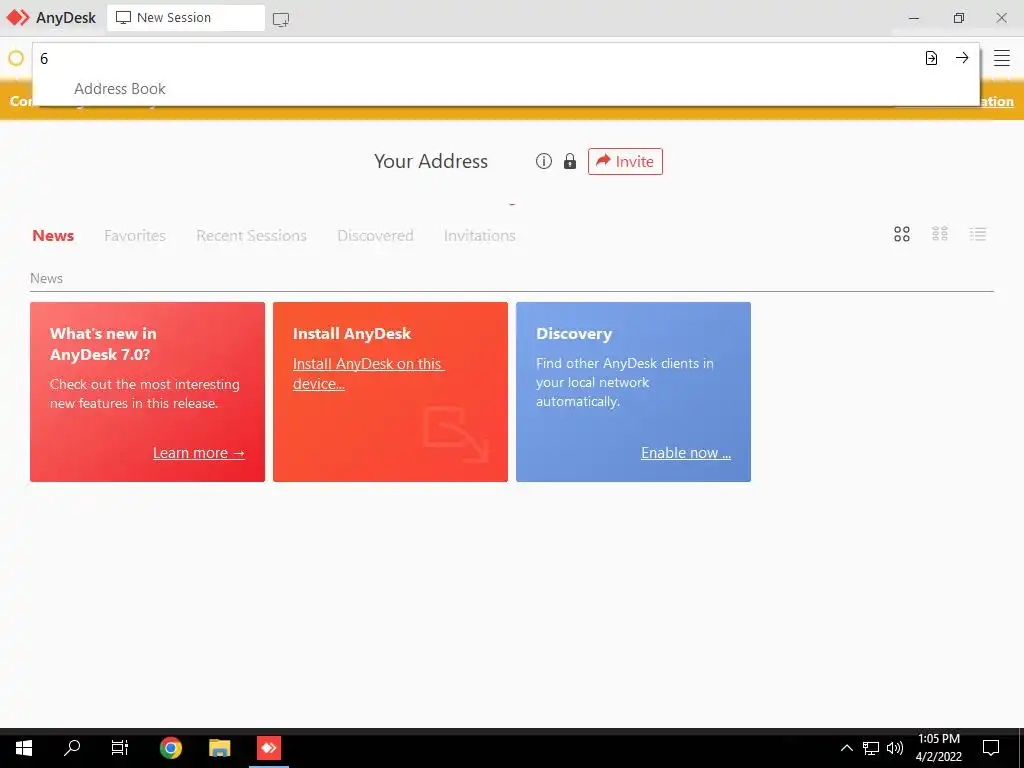Click the Discovery card title

tap(574, 334)
